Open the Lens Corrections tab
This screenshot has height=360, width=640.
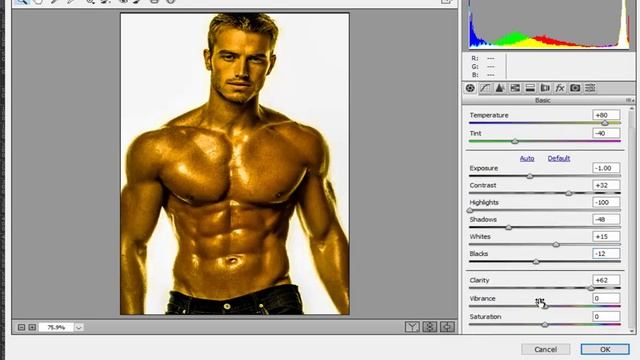(545, 88)
